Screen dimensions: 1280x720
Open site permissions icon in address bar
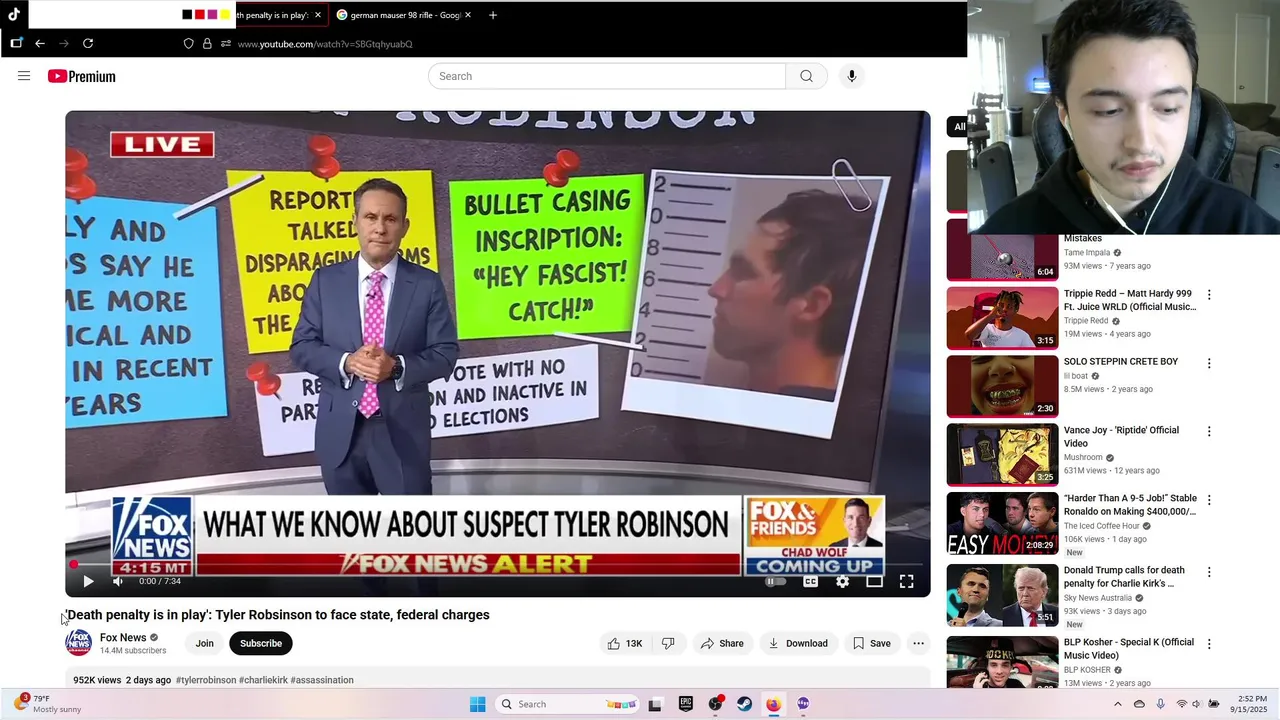226,44
